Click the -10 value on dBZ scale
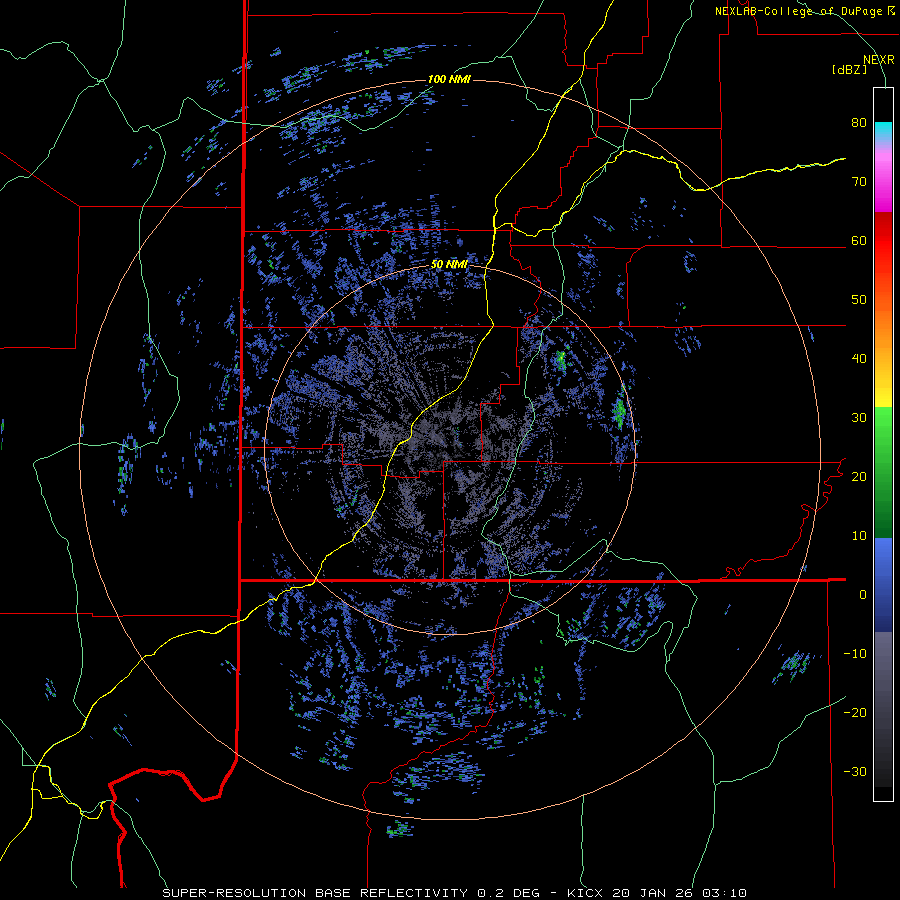This screenshot has height=900, width=900. tap(855, 653)
